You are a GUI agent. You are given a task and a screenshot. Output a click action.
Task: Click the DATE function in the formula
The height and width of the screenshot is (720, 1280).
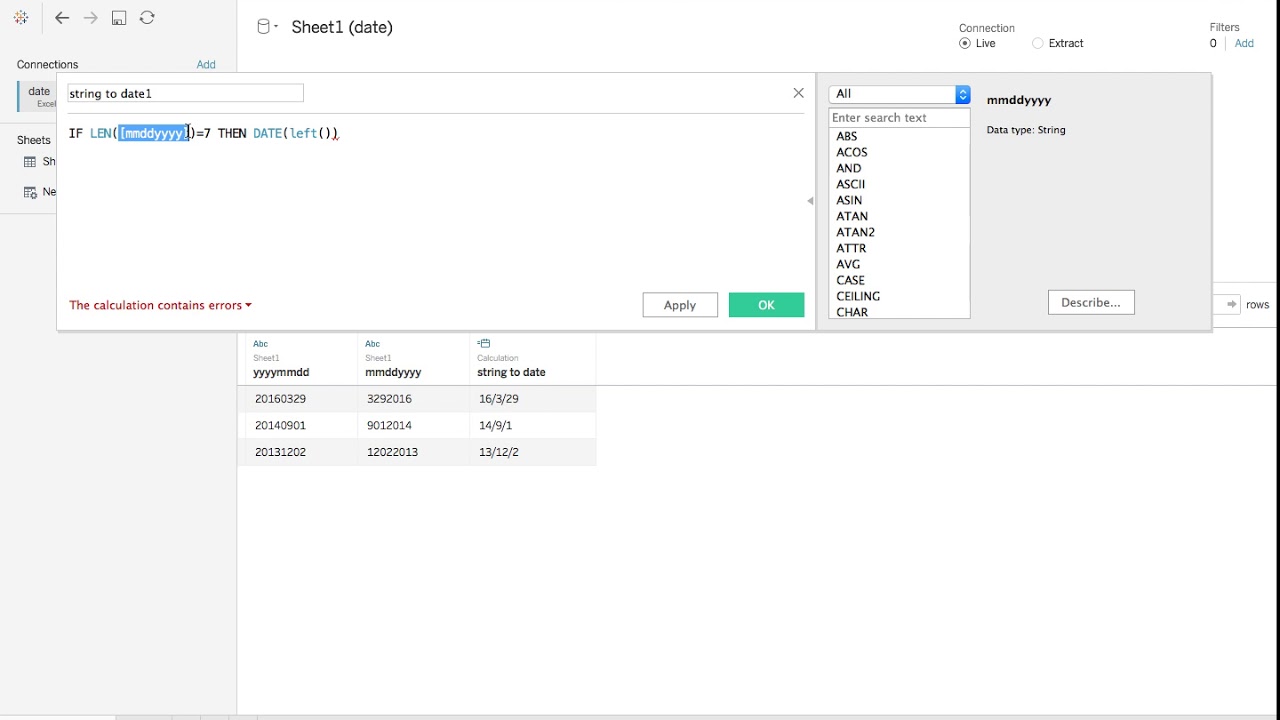click(x=267, y=133)
